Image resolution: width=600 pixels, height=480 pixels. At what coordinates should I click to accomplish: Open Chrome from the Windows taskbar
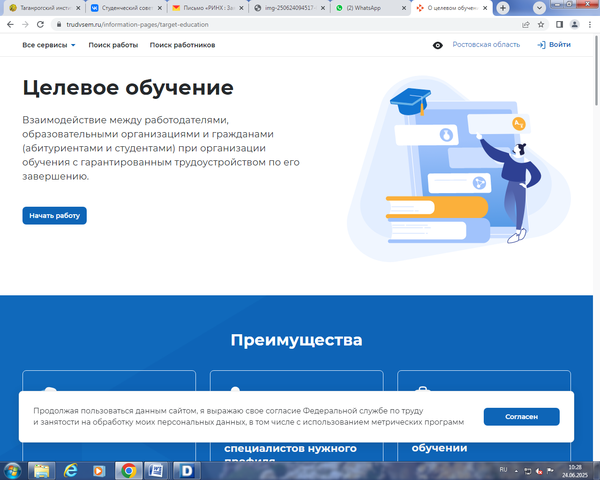point(129,470)
